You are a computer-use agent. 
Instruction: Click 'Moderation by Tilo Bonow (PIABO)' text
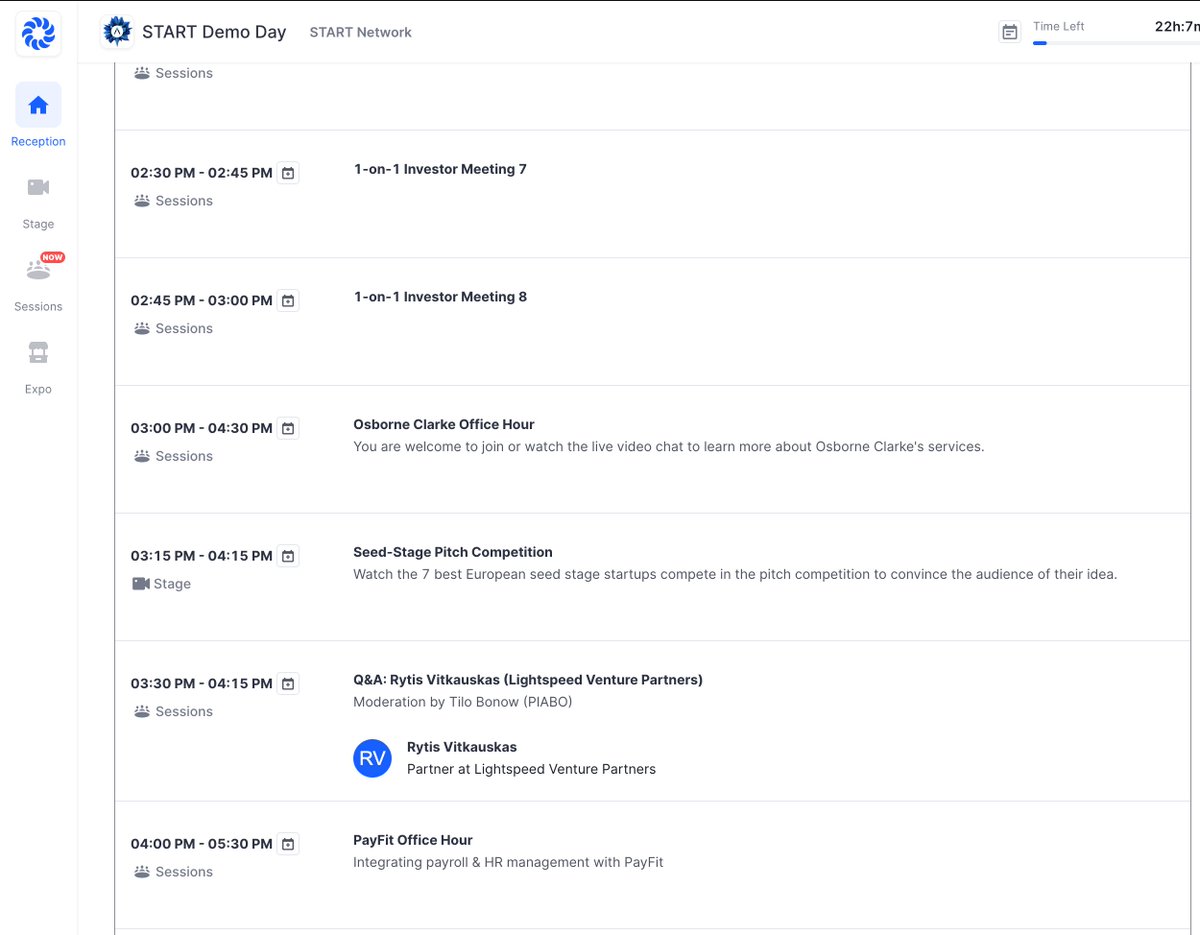(465, 702)
